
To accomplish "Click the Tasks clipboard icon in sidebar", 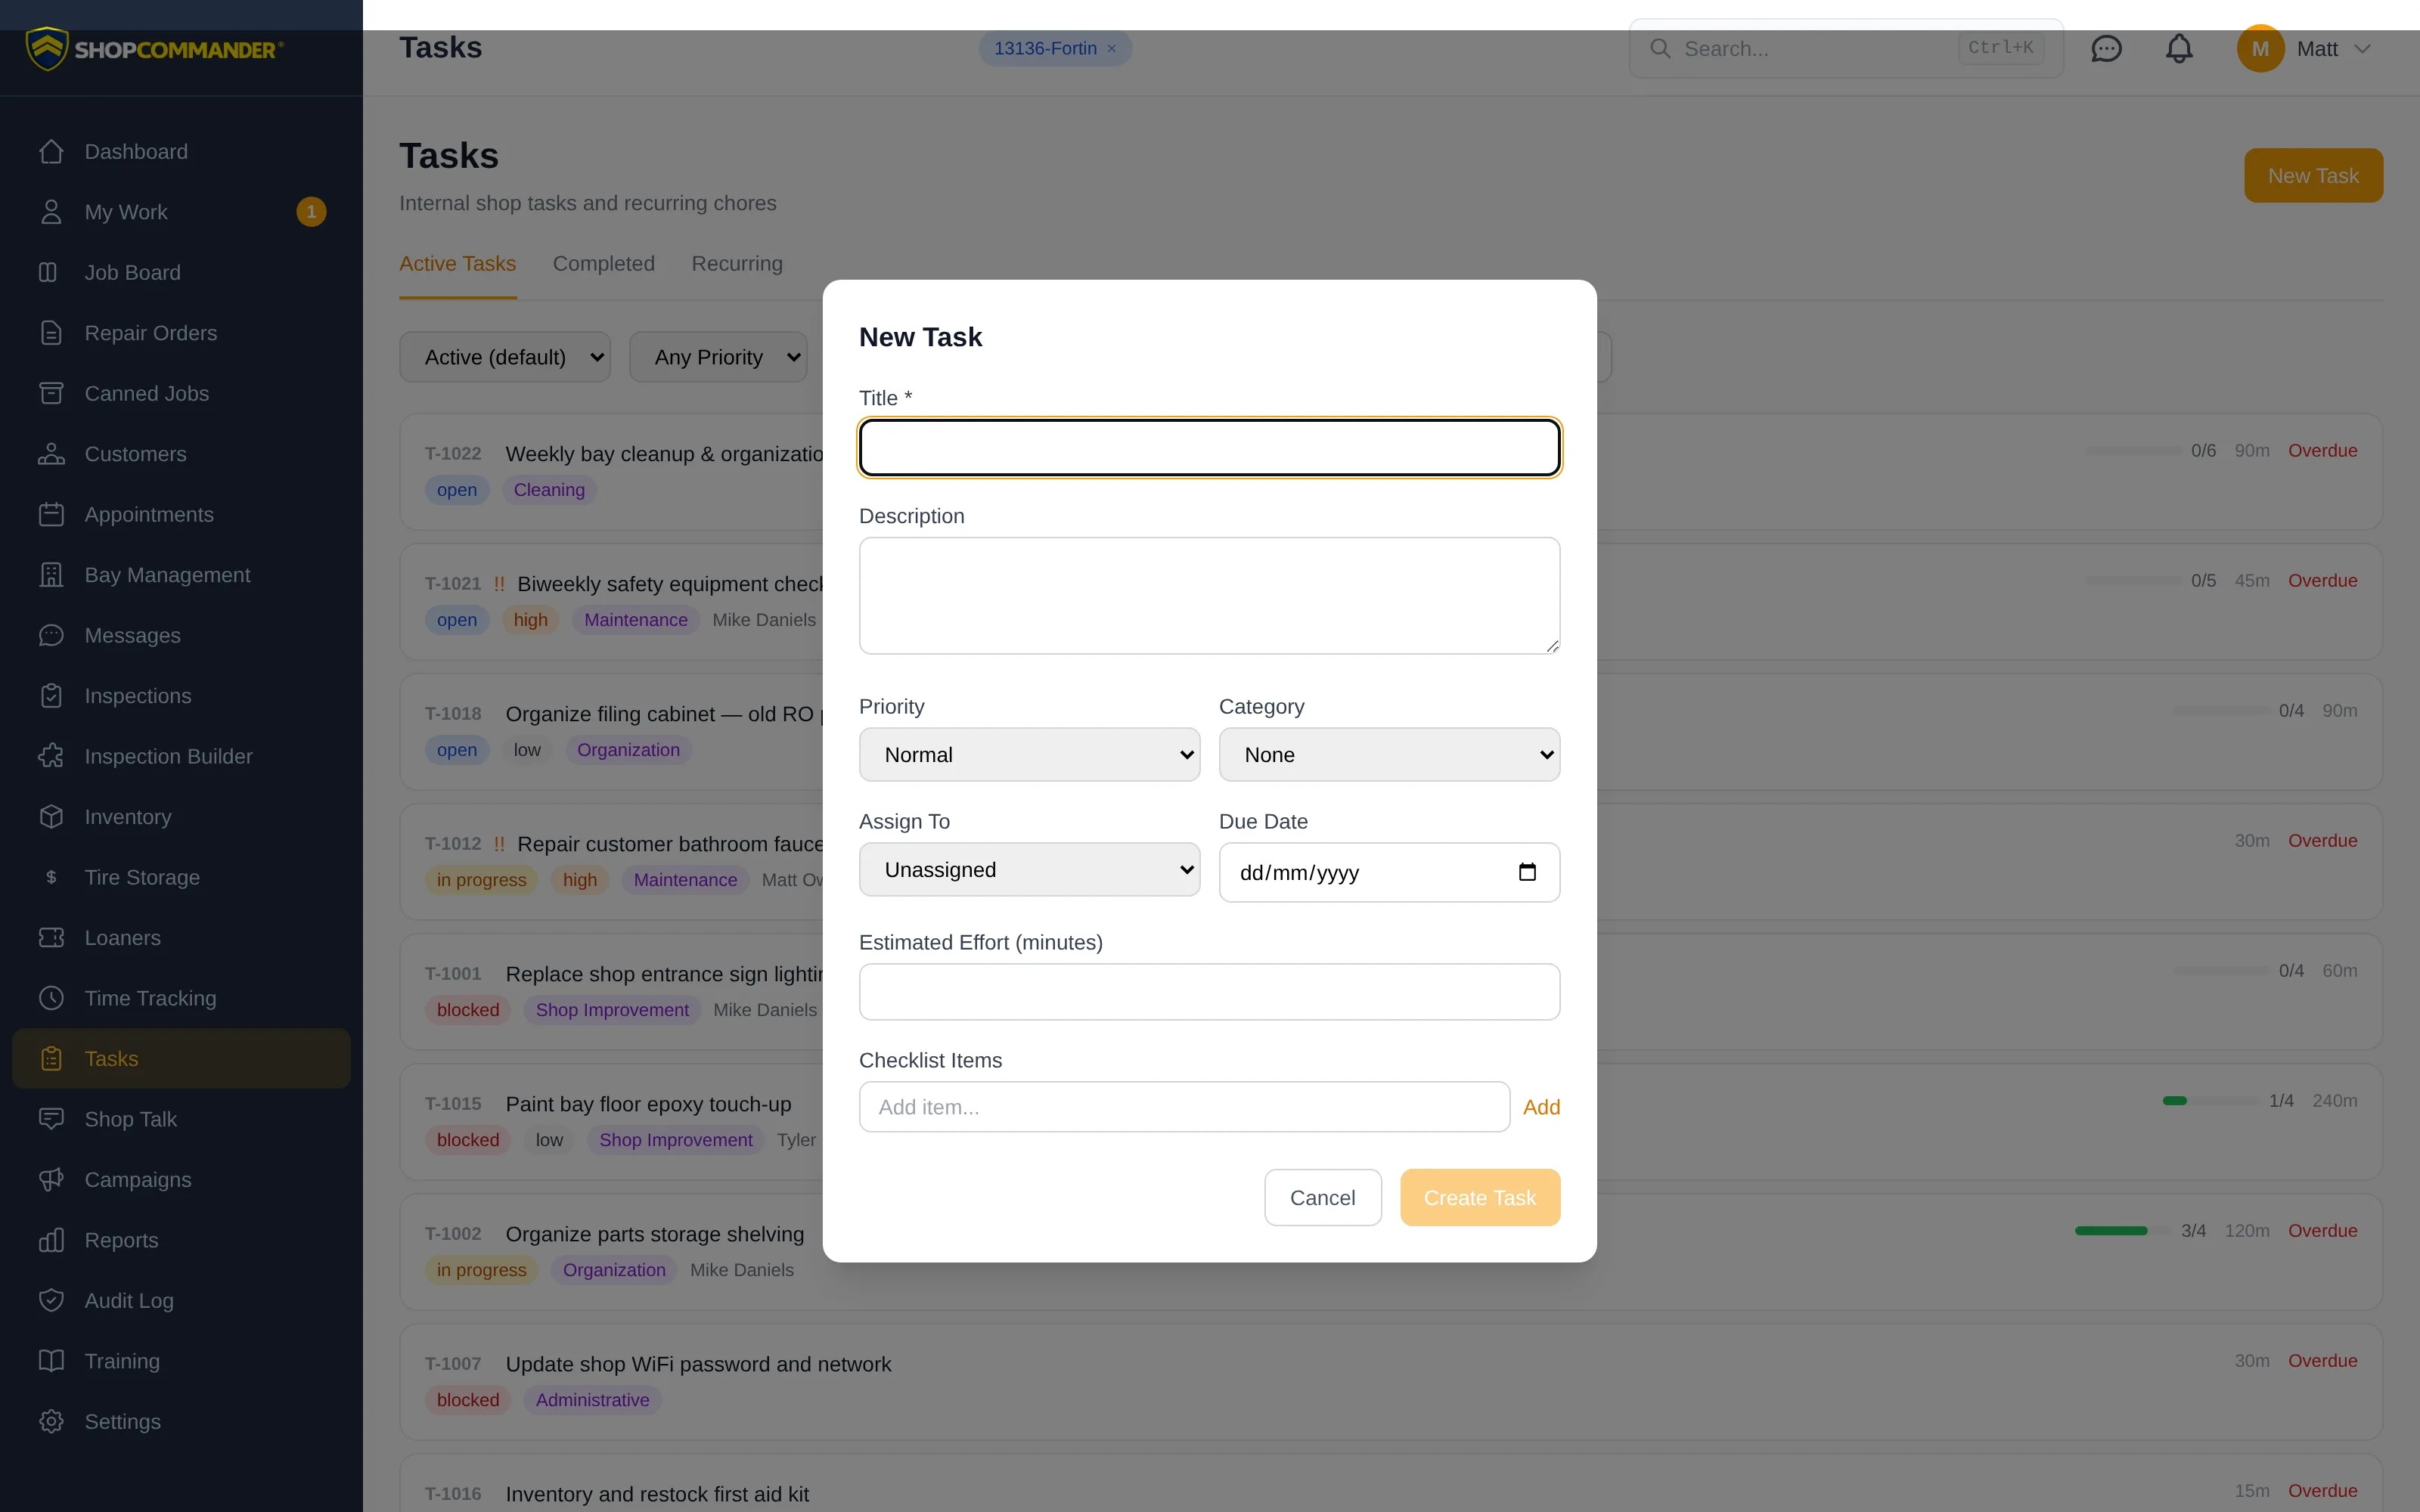I will (x=51, y=1059).
